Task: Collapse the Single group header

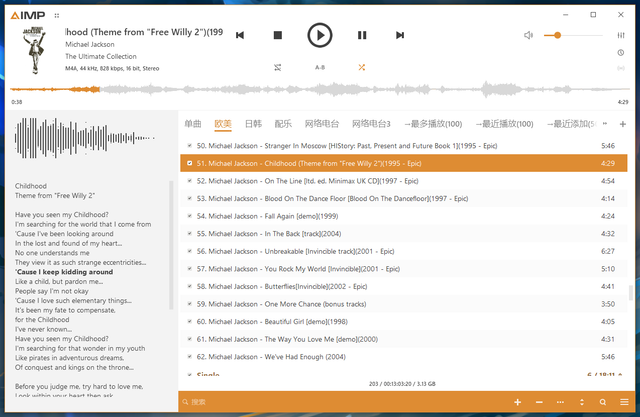Action: click(x=404, y=373)
